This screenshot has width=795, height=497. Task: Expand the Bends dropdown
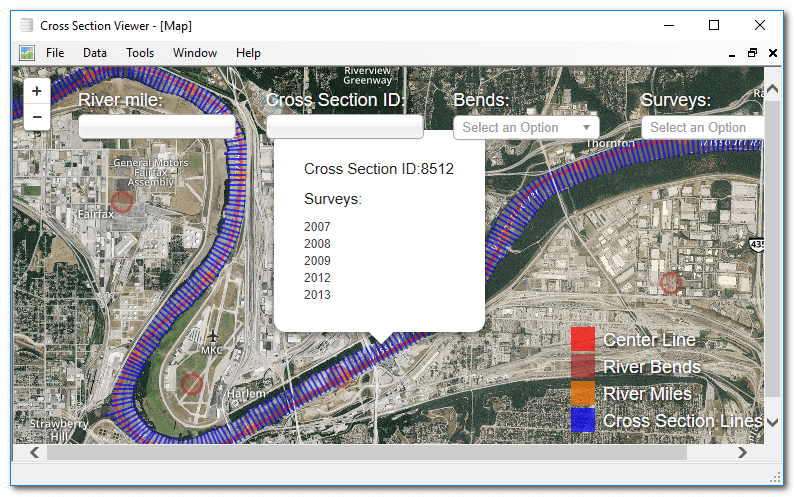(526, 127)
